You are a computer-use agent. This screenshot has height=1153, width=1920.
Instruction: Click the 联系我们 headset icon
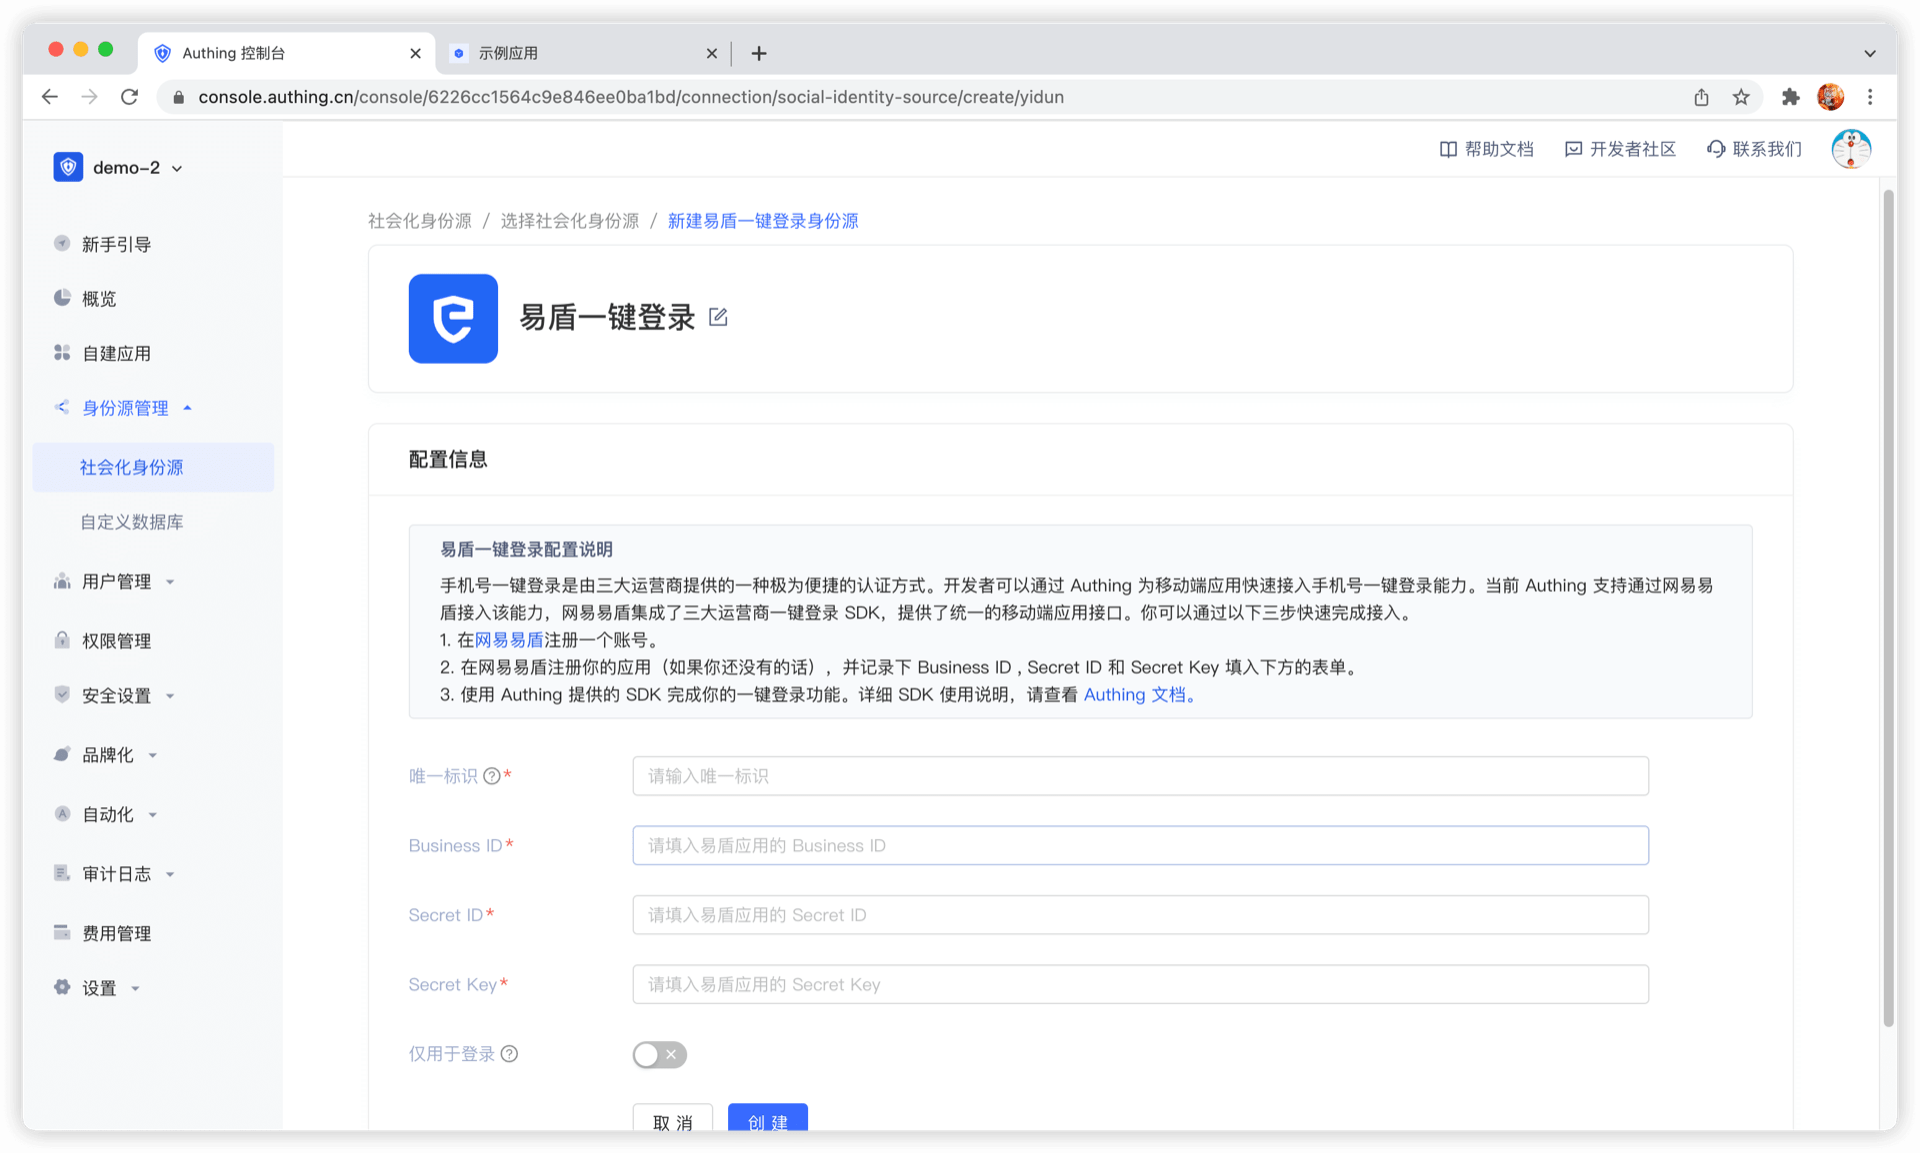pos(1716,149)
